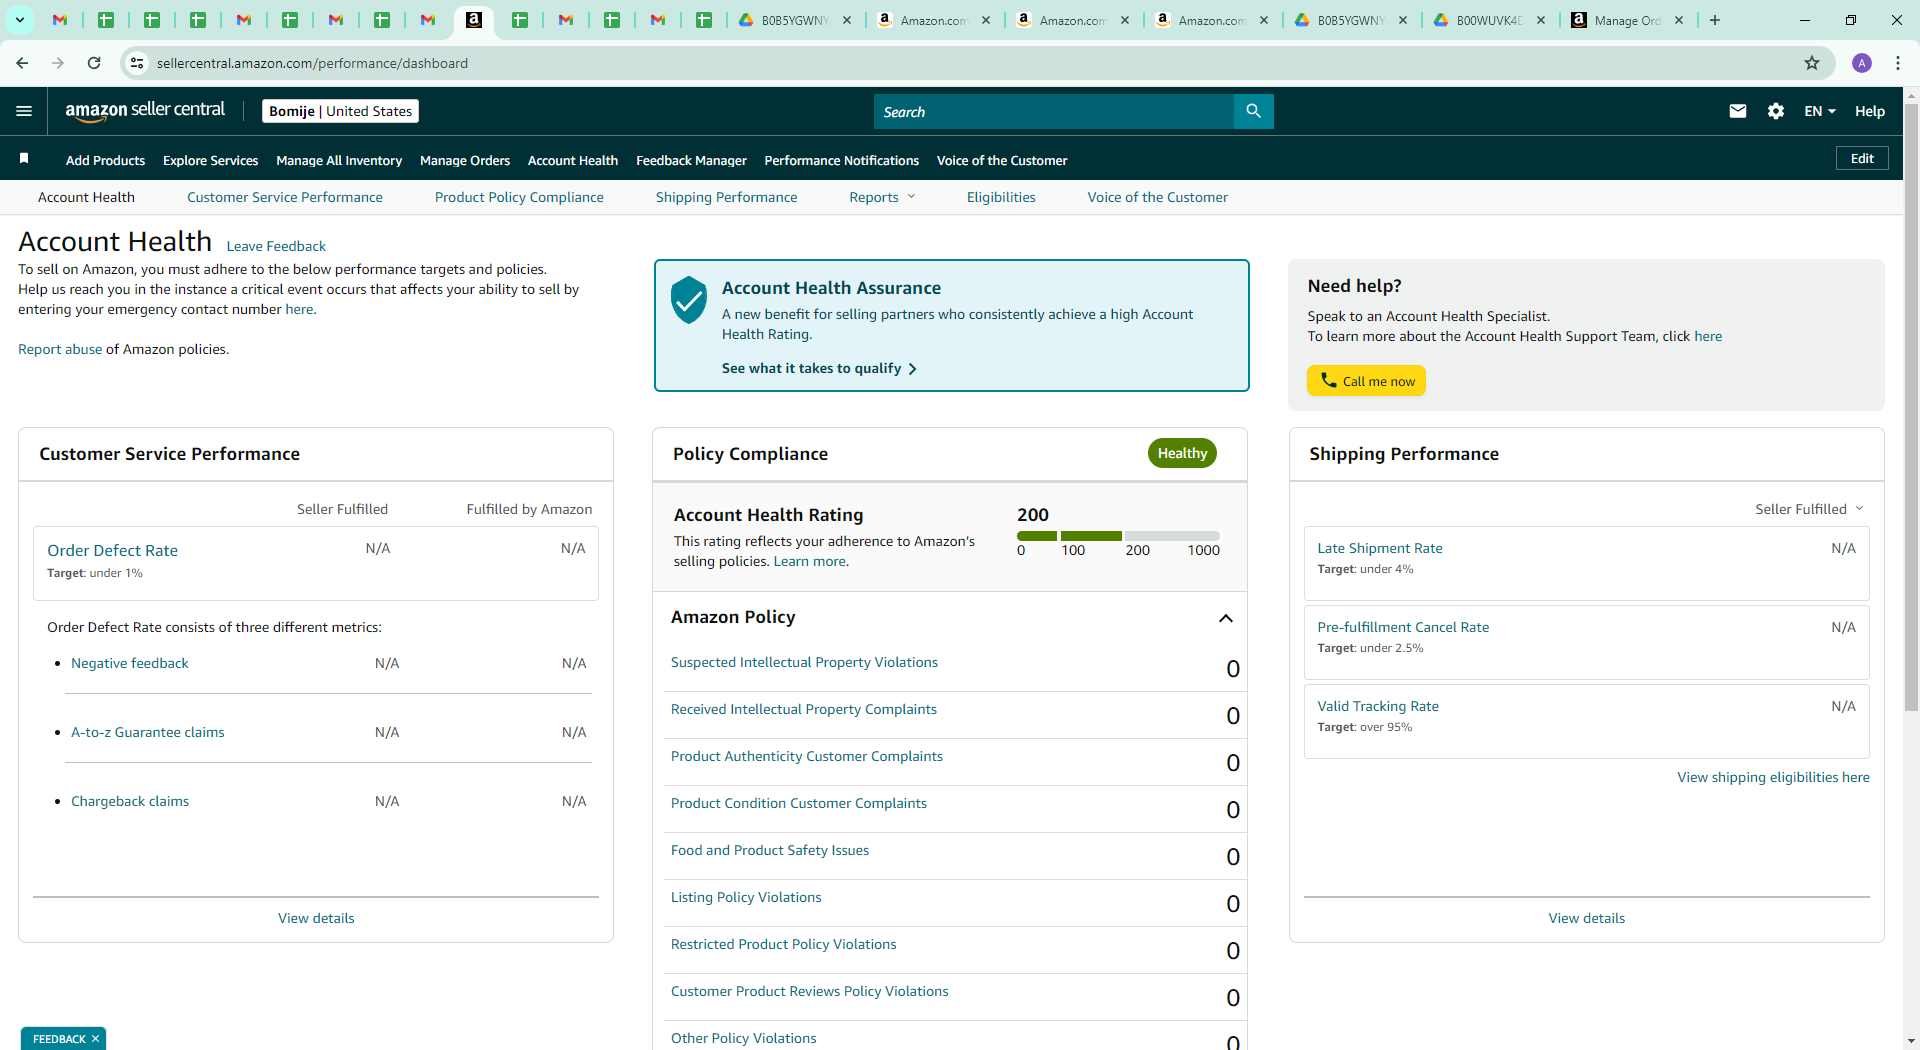Select the Product Policy Compliance tab
Viewport: 1920px width, 1050px height.
click(519, 197)
